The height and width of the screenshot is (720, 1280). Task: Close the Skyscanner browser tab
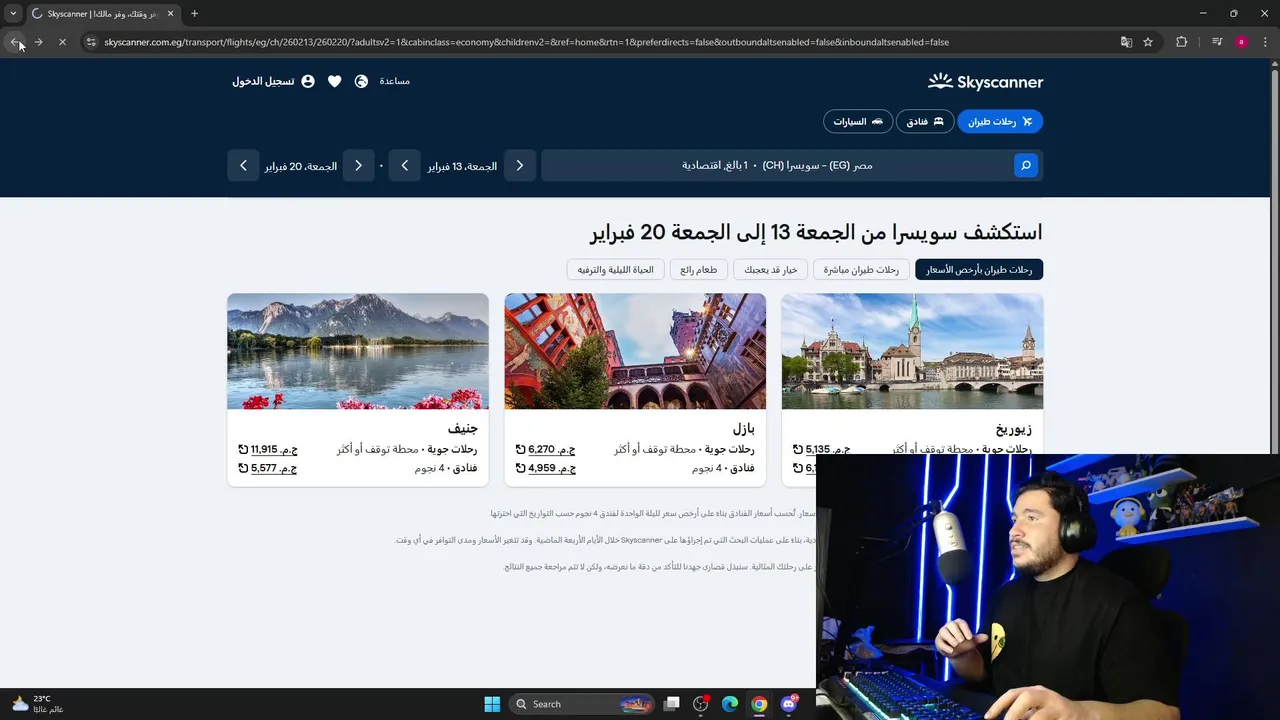point(170,13)
